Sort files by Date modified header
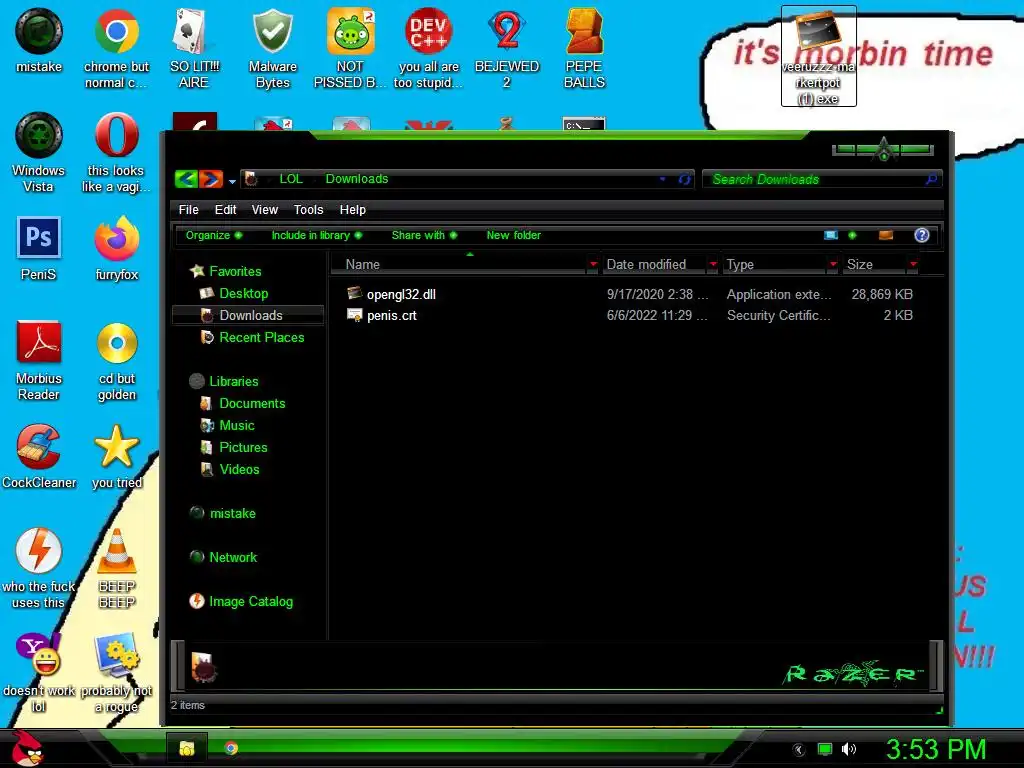 pyautogui.click(x=655, y=264)
